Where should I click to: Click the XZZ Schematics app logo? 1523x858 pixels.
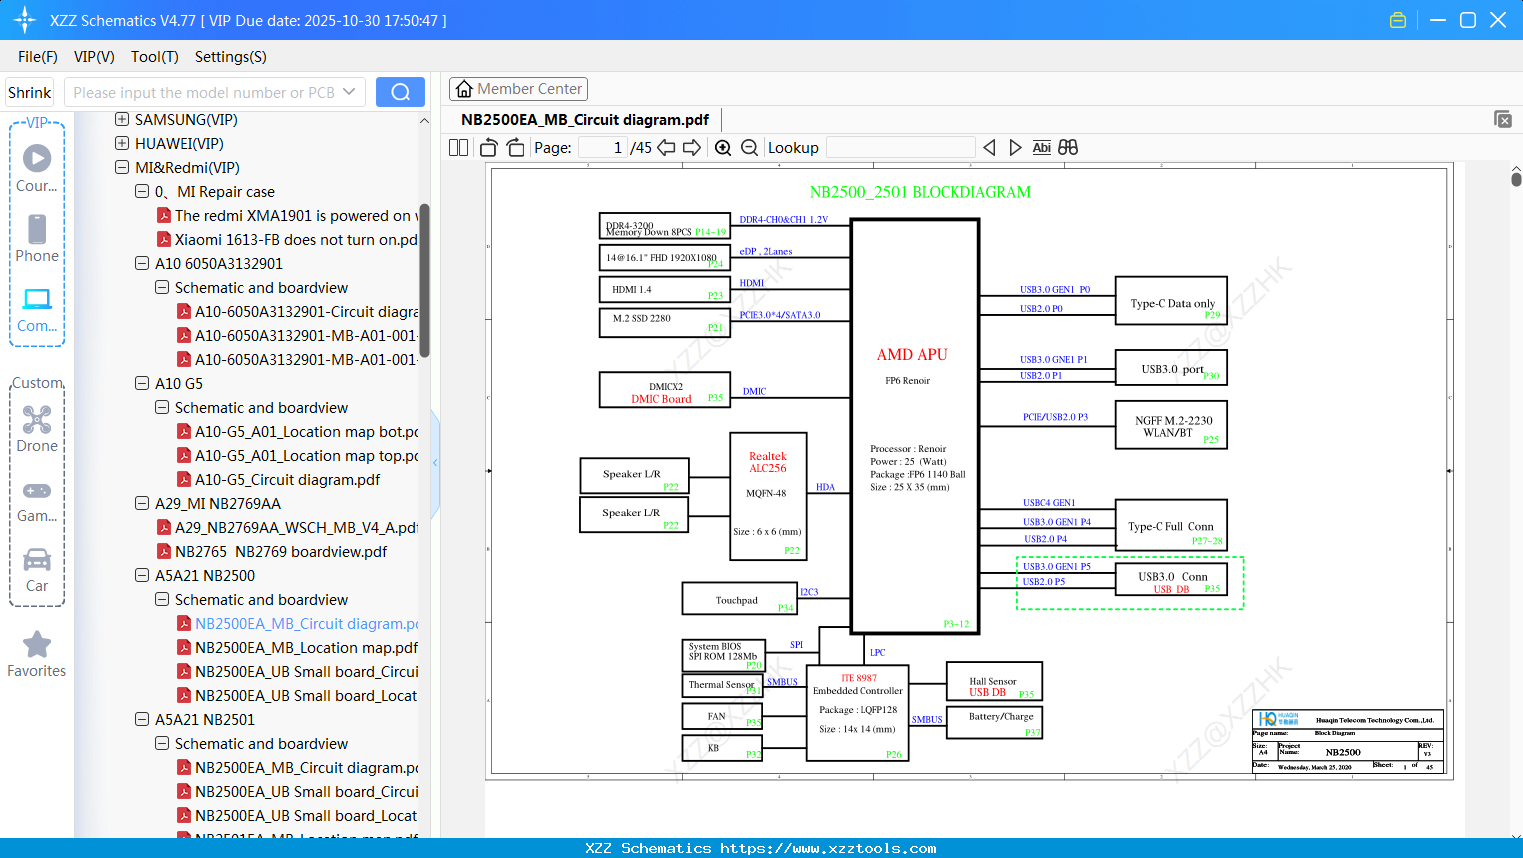24,20
